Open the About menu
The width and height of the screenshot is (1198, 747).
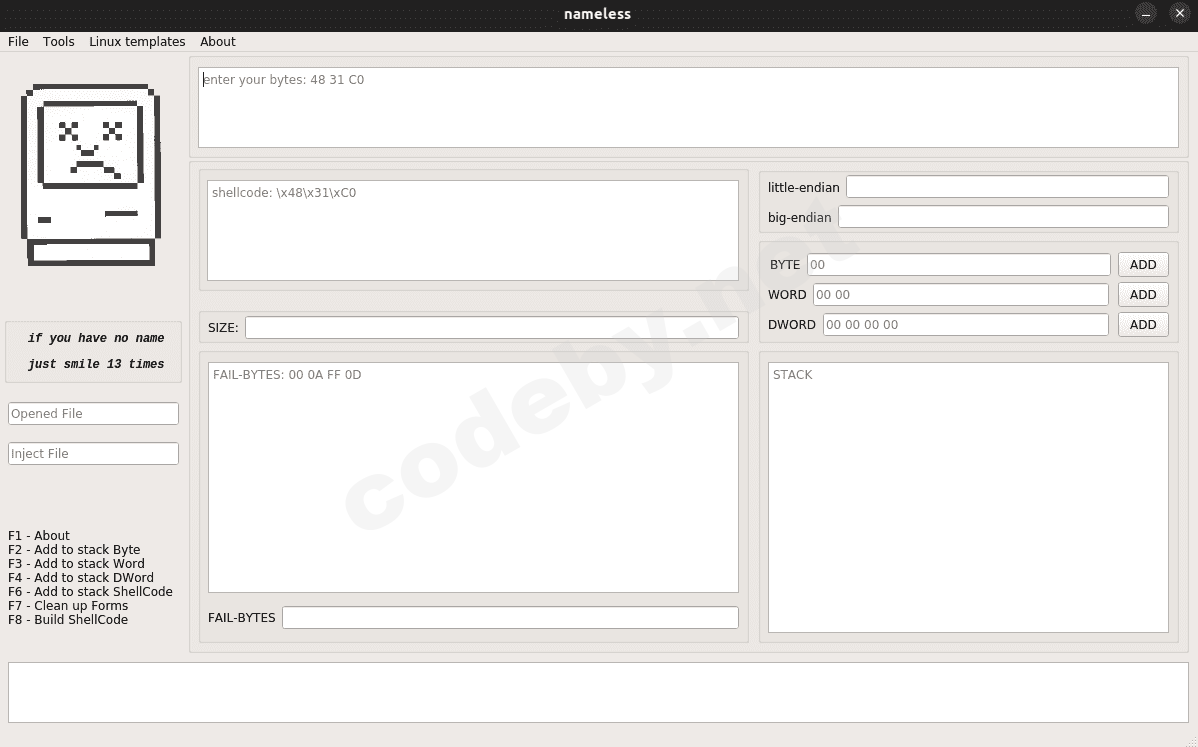point(218,41)
